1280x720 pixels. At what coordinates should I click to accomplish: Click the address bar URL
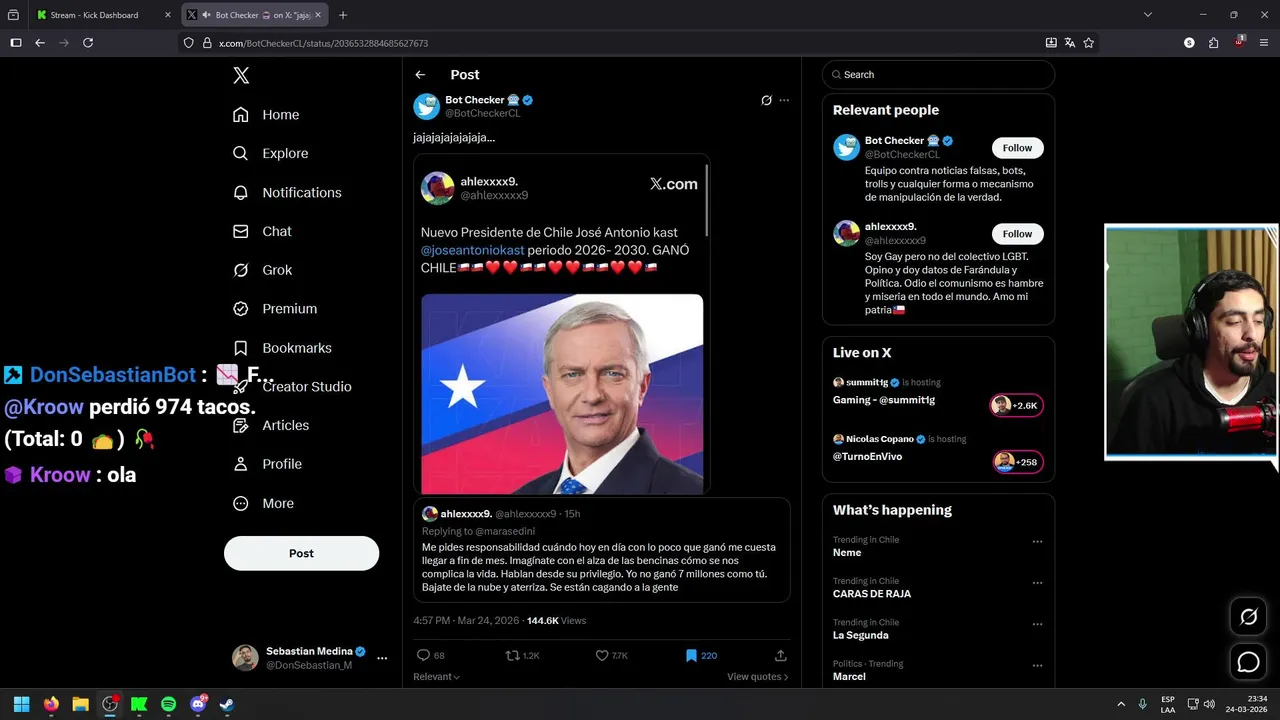click(323, 43)
